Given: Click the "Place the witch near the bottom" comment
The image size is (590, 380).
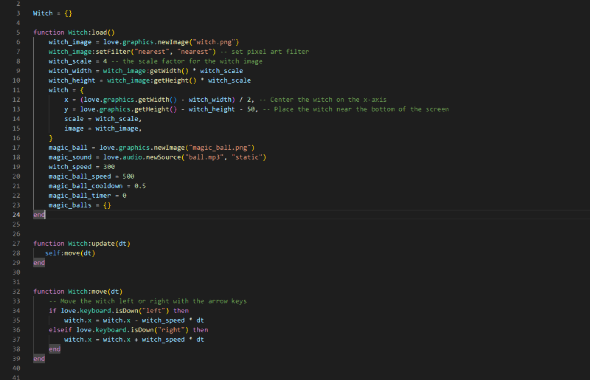Looking at the screenshot, I should 357,109.
